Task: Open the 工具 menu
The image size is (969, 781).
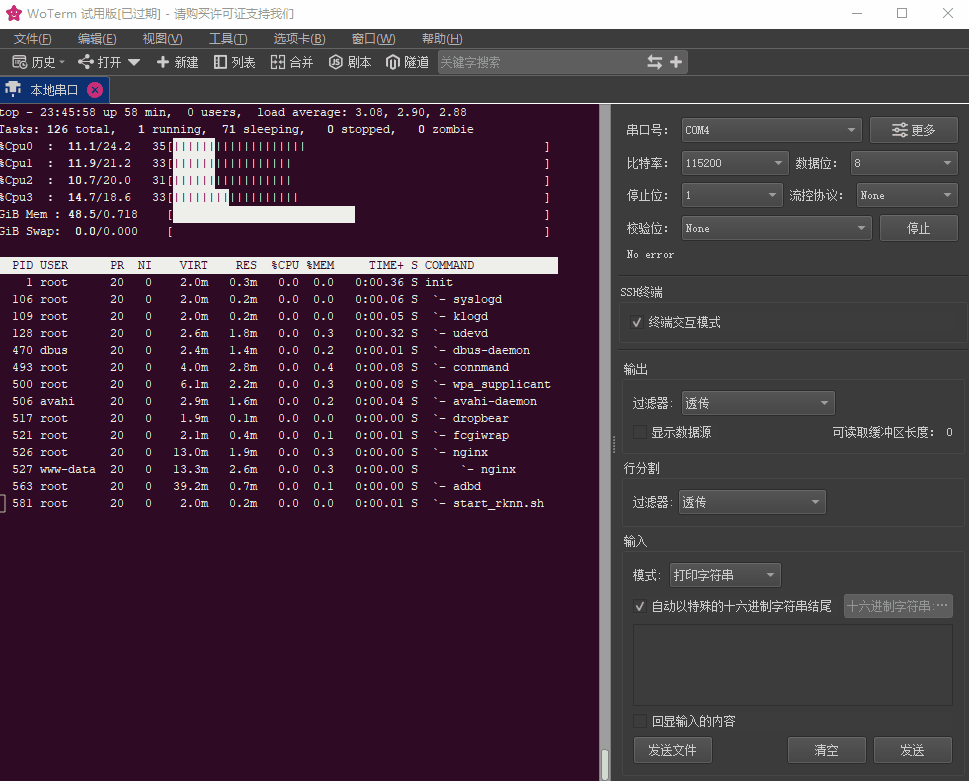Action: coord(227,38)
